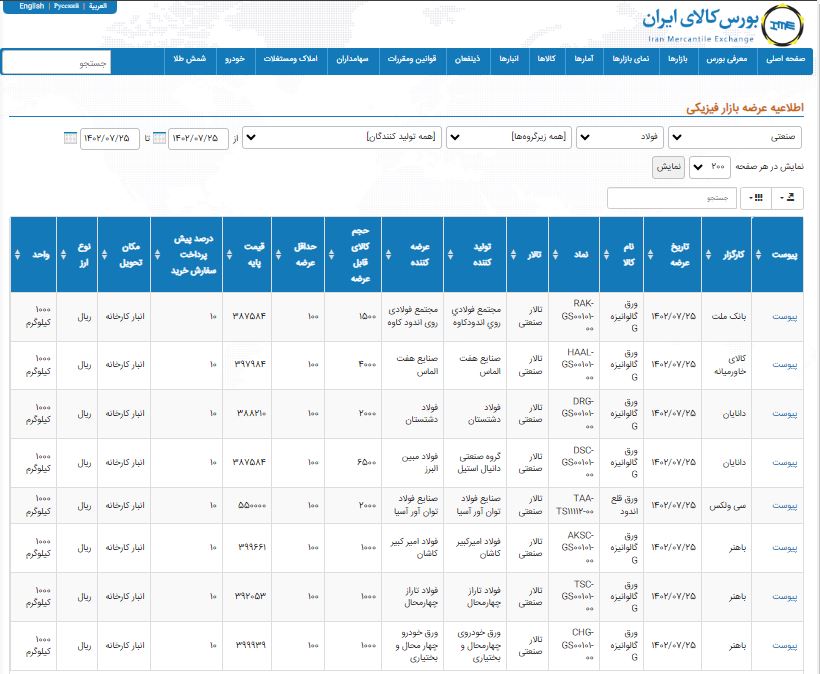
Task: Open the کالاها menu
Action: [546, 59]
